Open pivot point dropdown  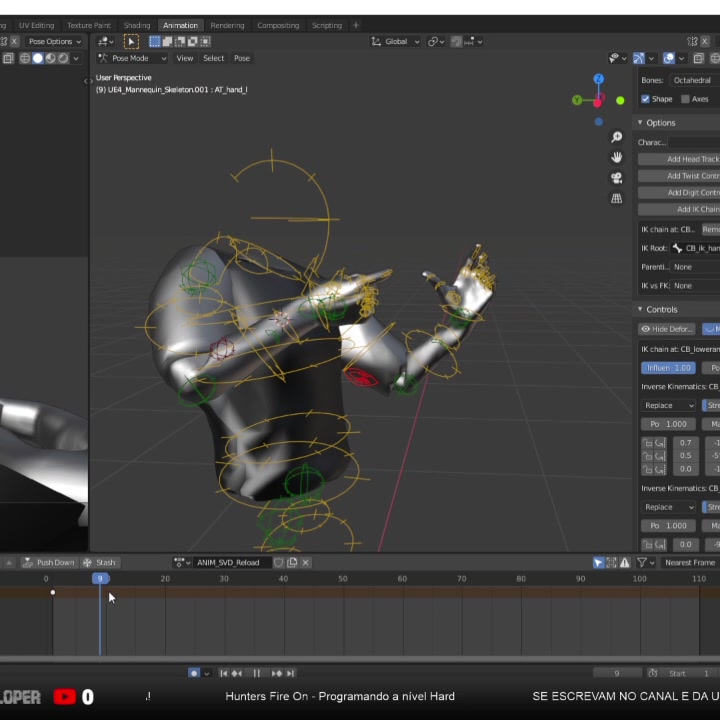435,42
